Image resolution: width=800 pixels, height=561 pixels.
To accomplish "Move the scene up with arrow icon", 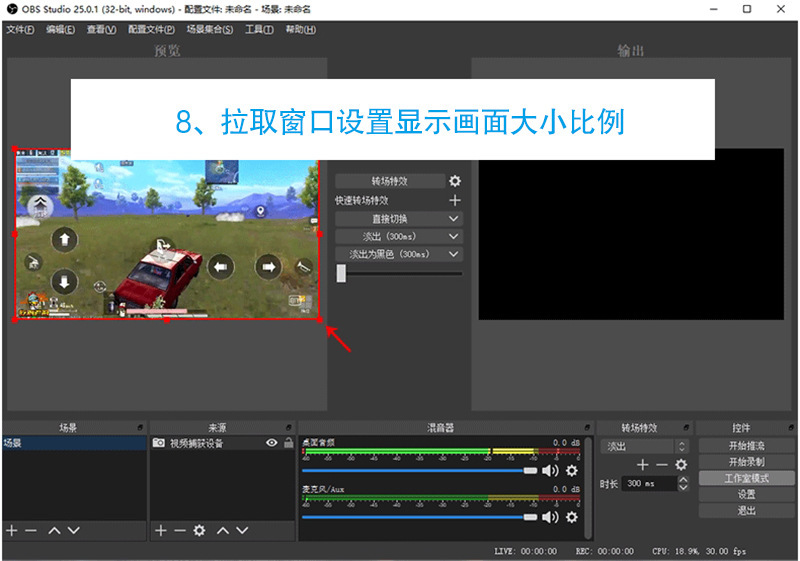I will point(54,531).
